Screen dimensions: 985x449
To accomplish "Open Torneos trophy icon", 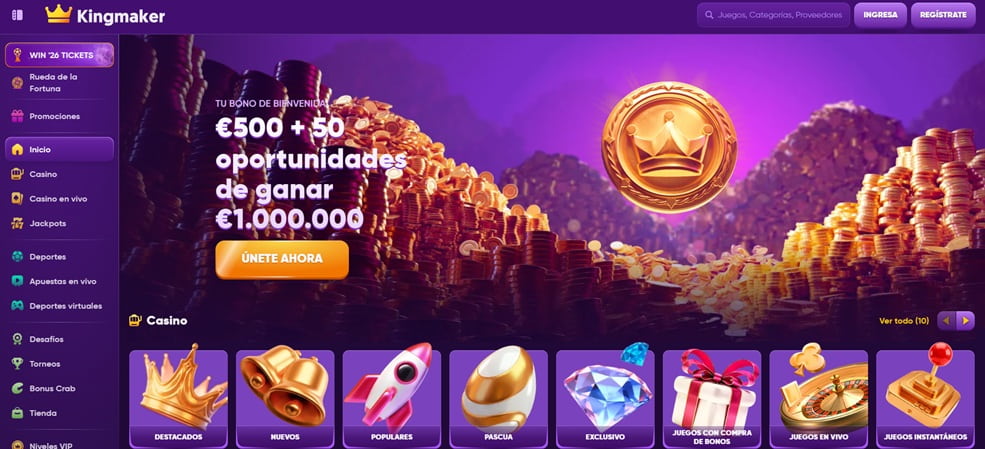I will [17, 364].
